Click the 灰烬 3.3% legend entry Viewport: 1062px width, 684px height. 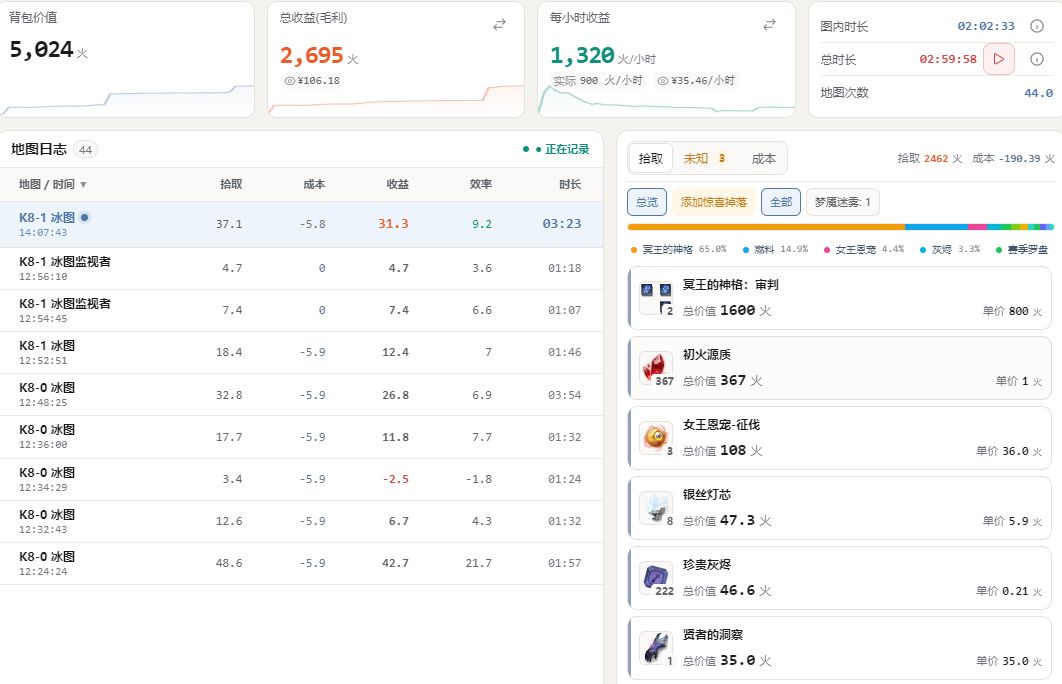pyautogui.click(x=950, y=249)
